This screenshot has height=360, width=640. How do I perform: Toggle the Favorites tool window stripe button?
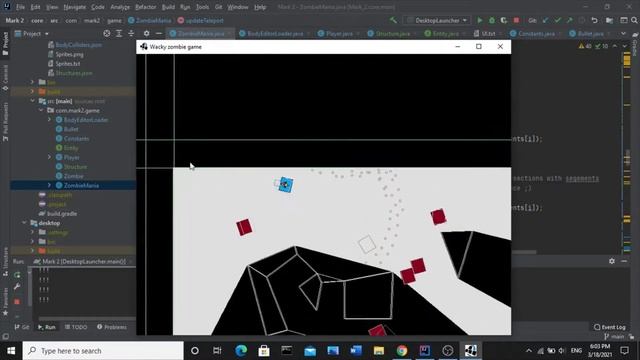click(5, 301)
